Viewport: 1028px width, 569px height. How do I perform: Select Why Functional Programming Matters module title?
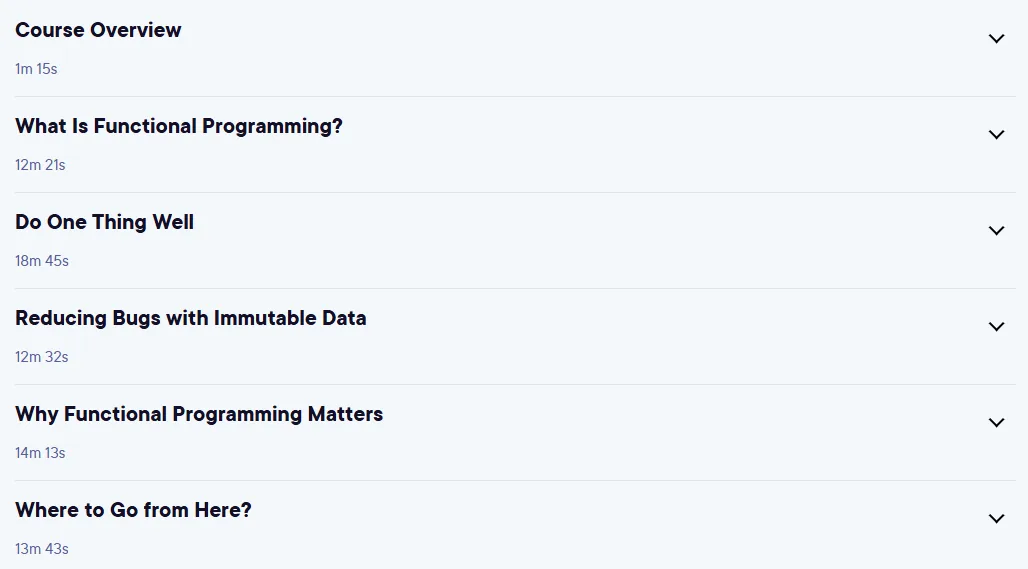point(199,414)
